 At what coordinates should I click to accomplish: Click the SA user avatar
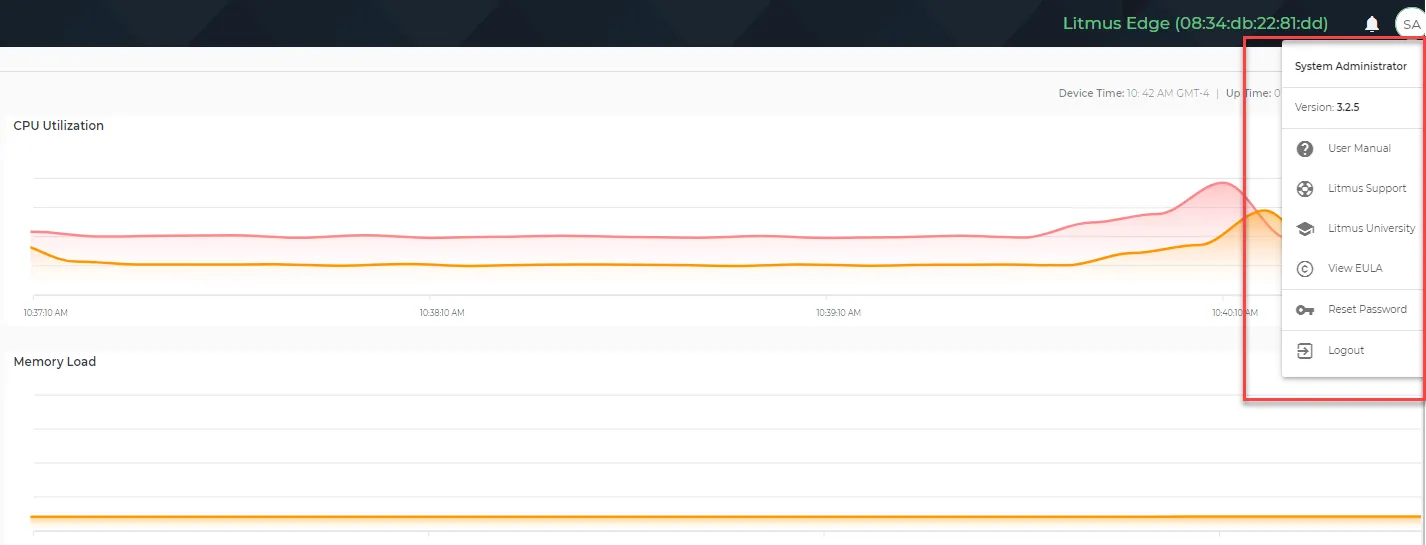1410,23
